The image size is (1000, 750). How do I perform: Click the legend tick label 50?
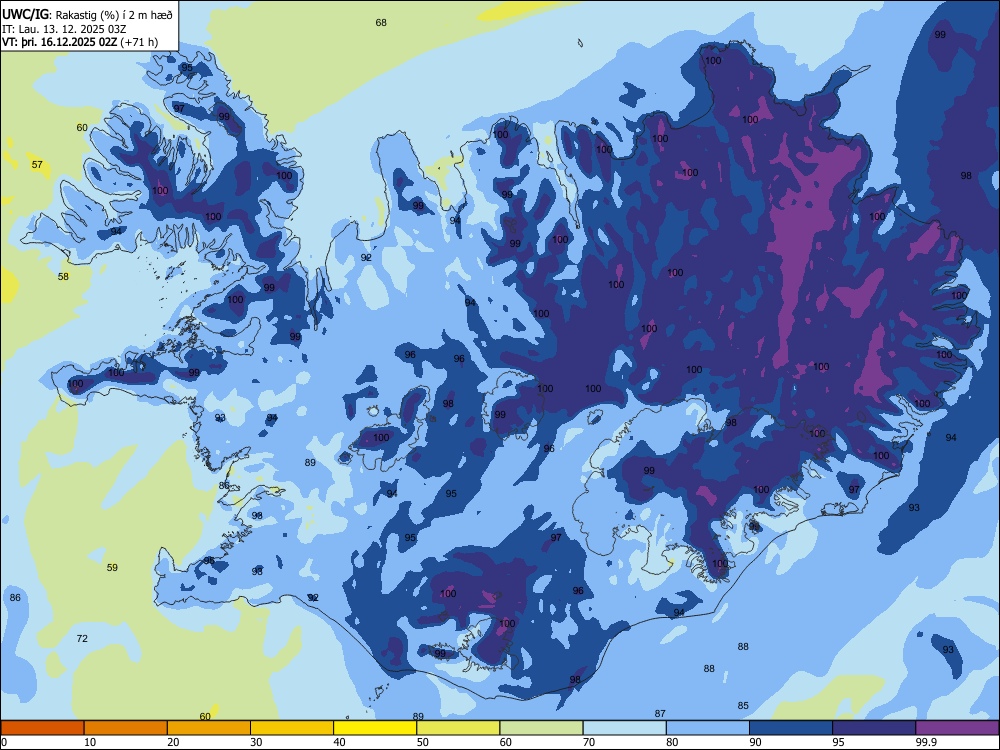click(x=423, y=742)
